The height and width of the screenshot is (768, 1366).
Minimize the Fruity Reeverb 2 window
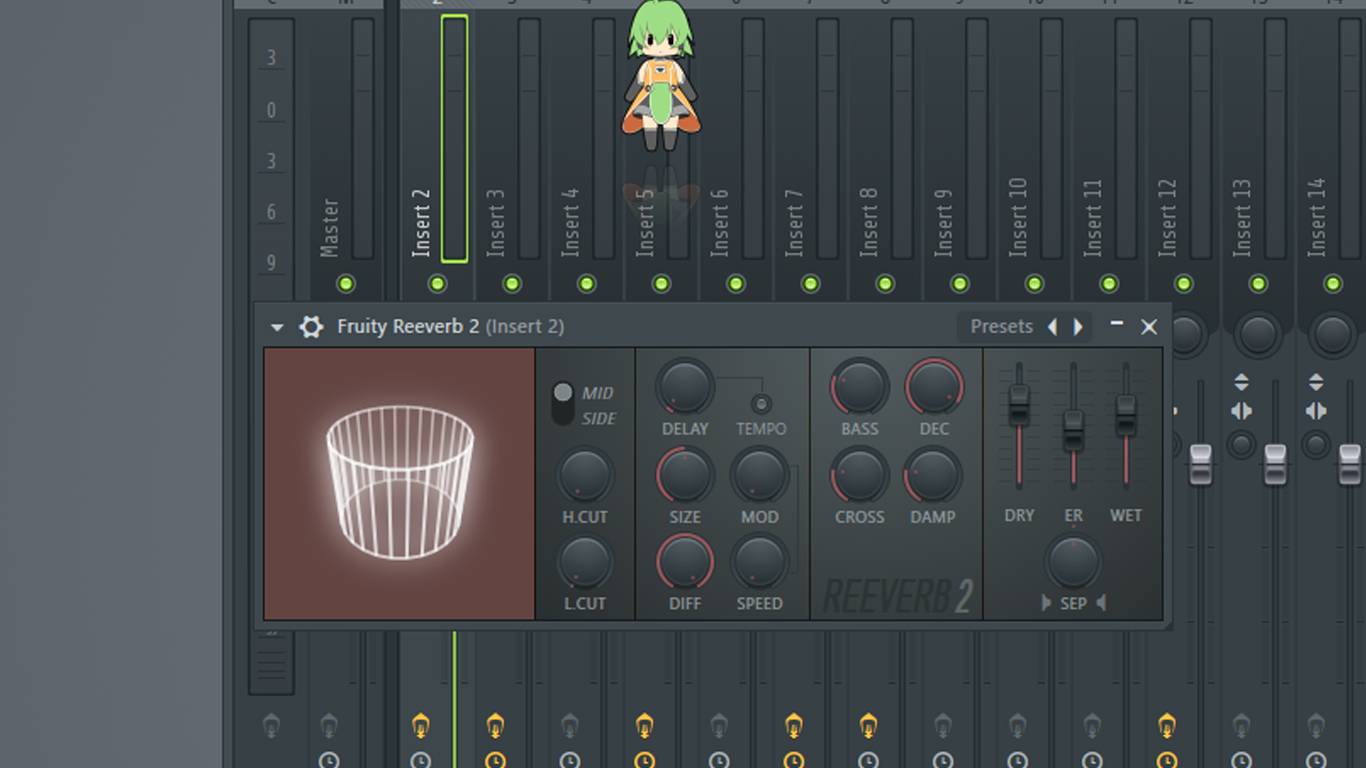1117,325
